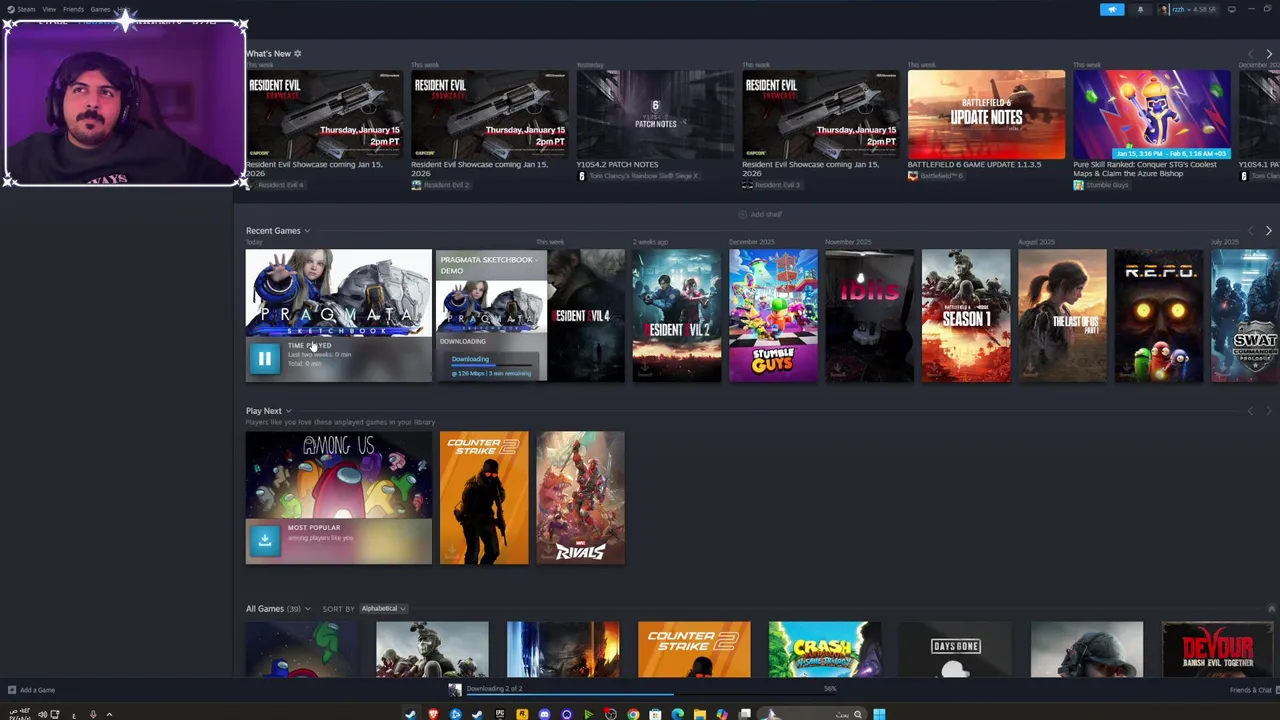The image size is (1280, 720).
Task: Pause the Pragmata Sketchbook download
Action: (x=264, y=359)
